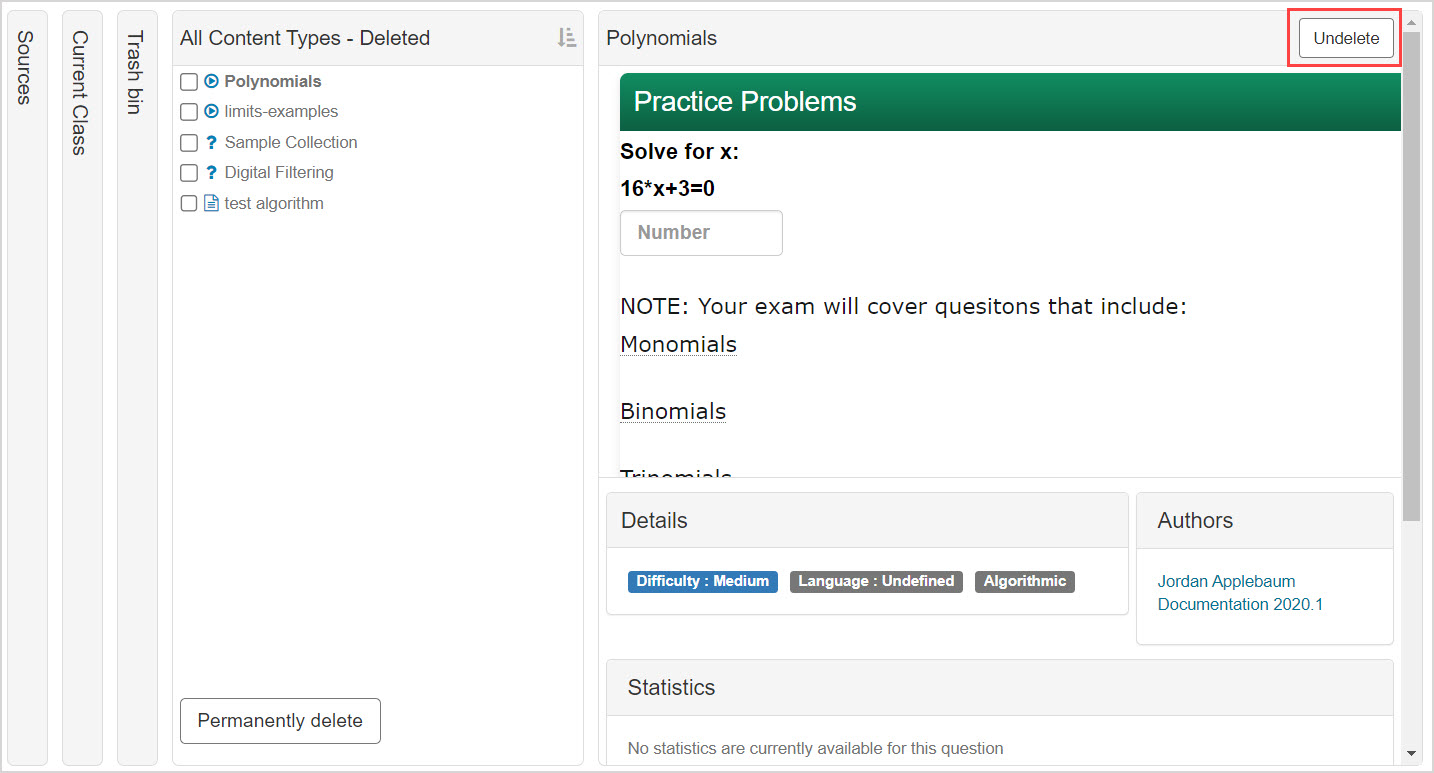Check the checkbox next to Polynomials

click(x=188, y=81)
